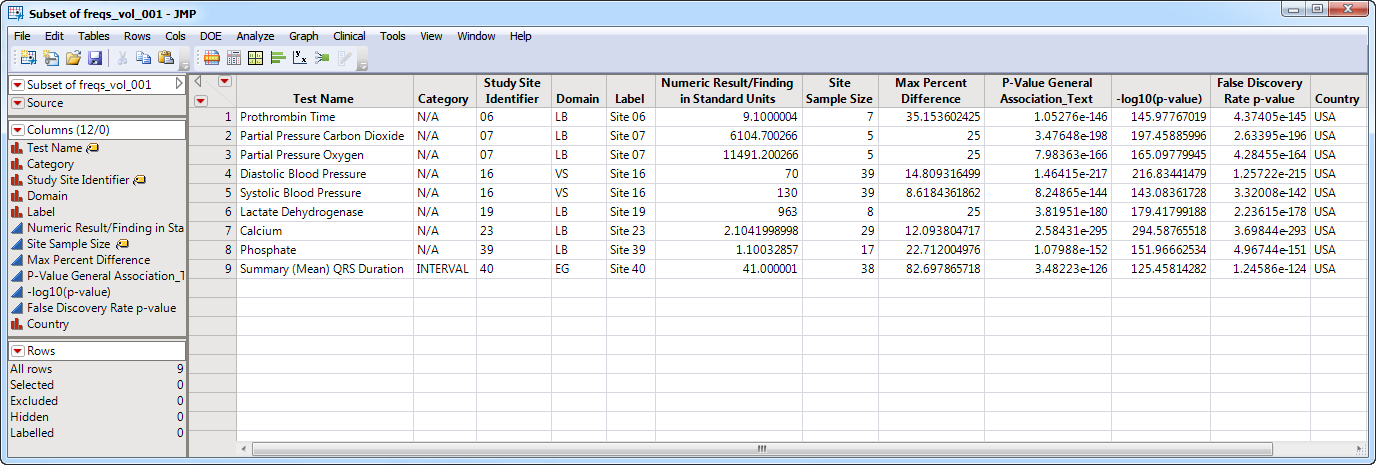Click the Tabulate calculator-style icon

234,59
